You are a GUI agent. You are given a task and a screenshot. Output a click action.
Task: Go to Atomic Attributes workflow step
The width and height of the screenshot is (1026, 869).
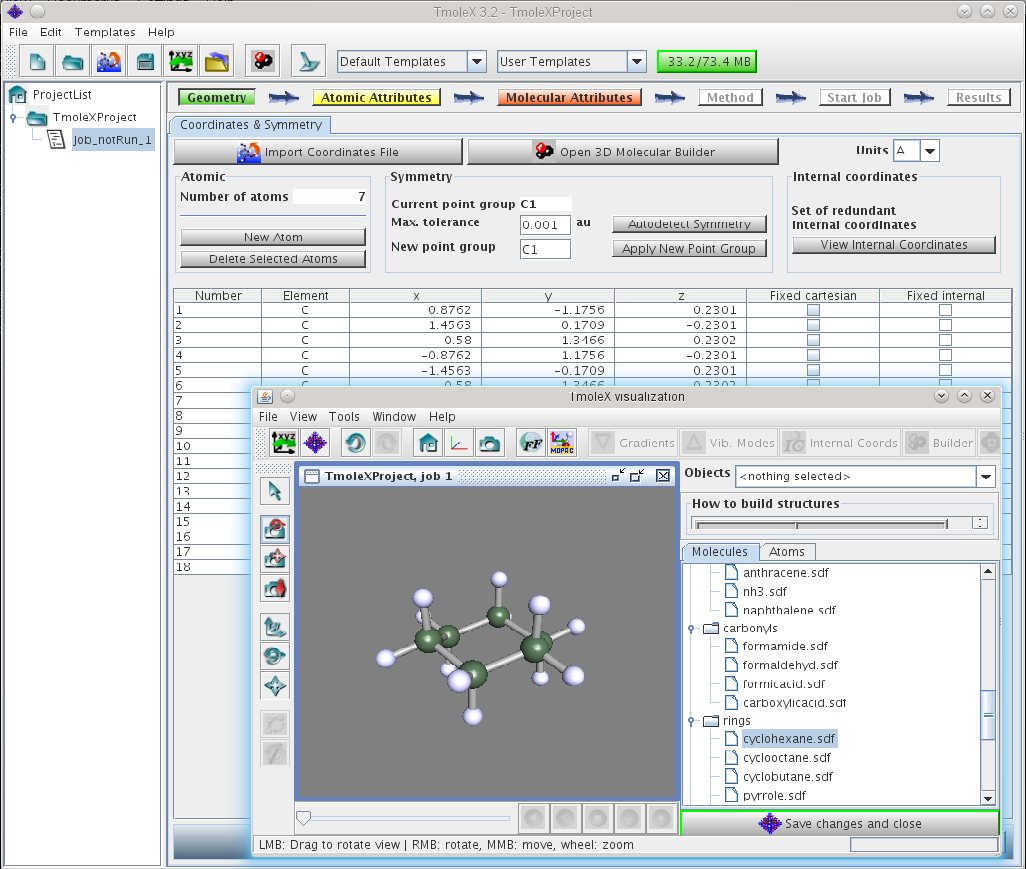[x=376, y=98]
